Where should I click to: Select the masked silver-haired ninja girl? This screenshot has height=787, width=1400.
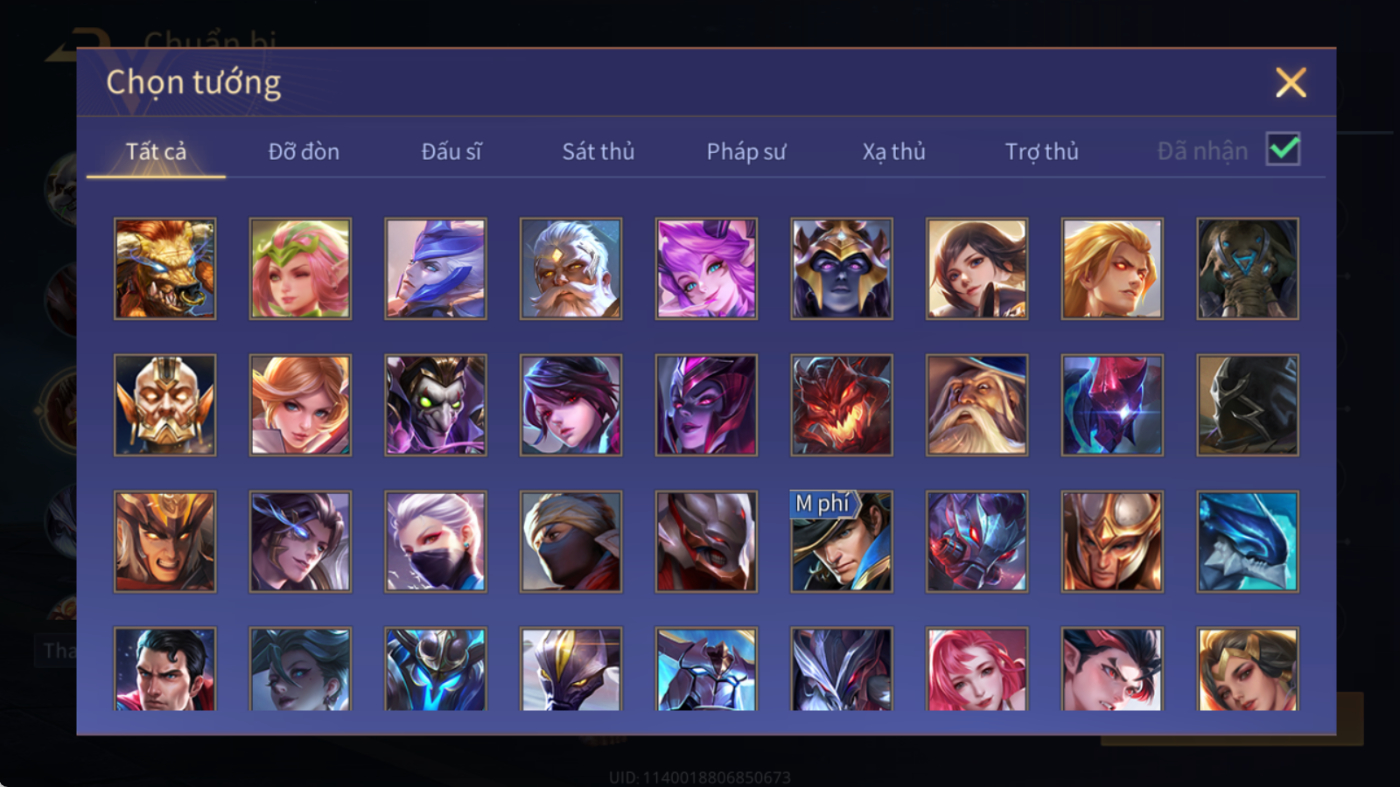436,541
